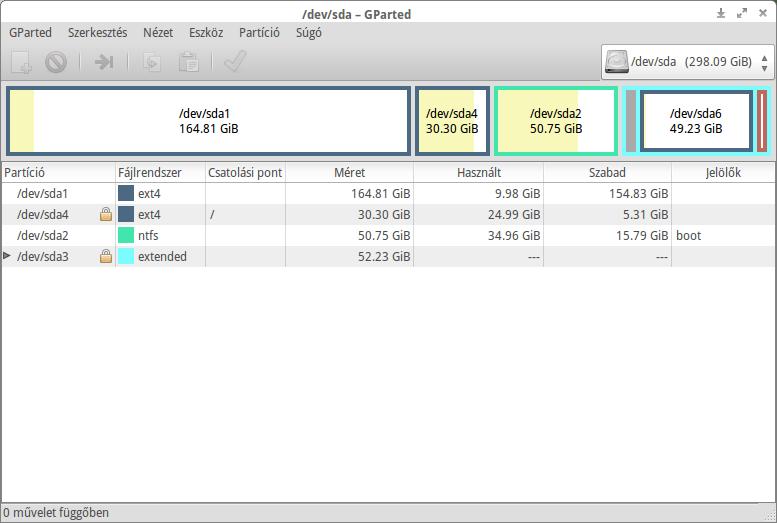The image size is (777, 523).
Task: Open the Szerkesztés menu
Action: [97, 33]
